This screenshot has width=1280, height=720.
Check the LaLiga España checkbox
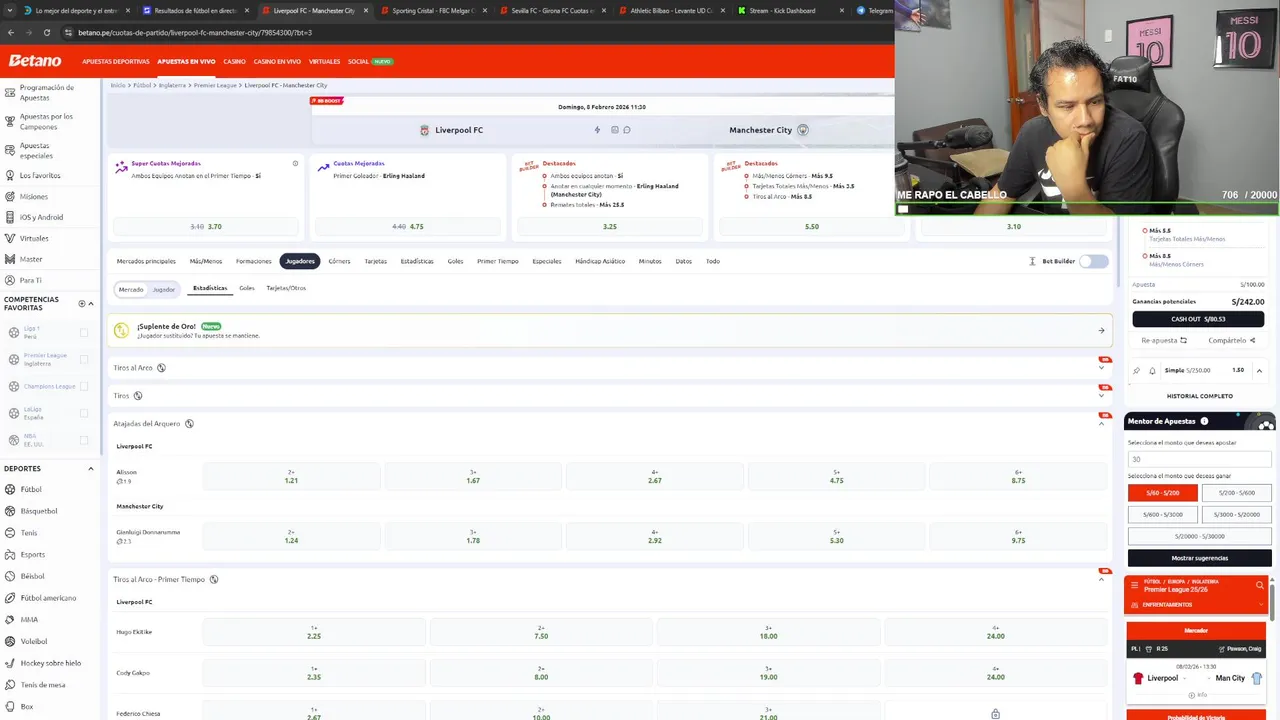pos(84,413)
